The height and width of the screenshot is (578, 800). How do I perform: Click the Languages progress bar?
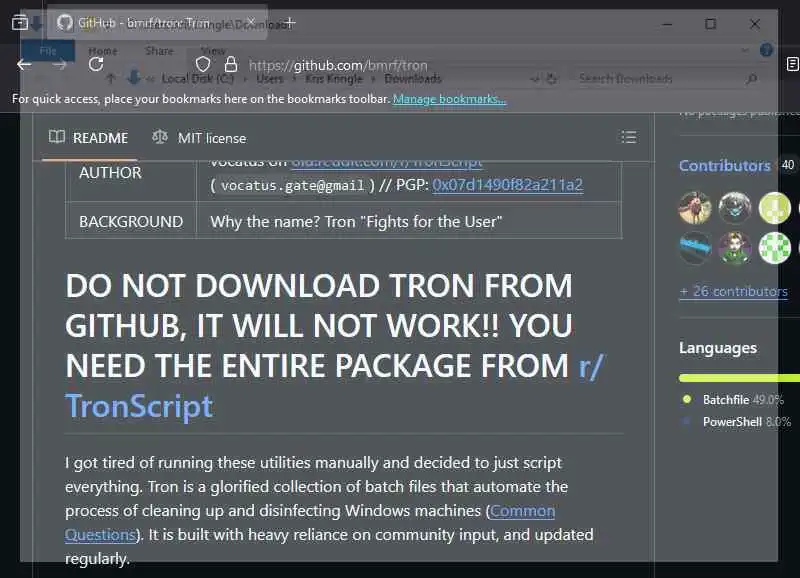click(x=739, y=378)
